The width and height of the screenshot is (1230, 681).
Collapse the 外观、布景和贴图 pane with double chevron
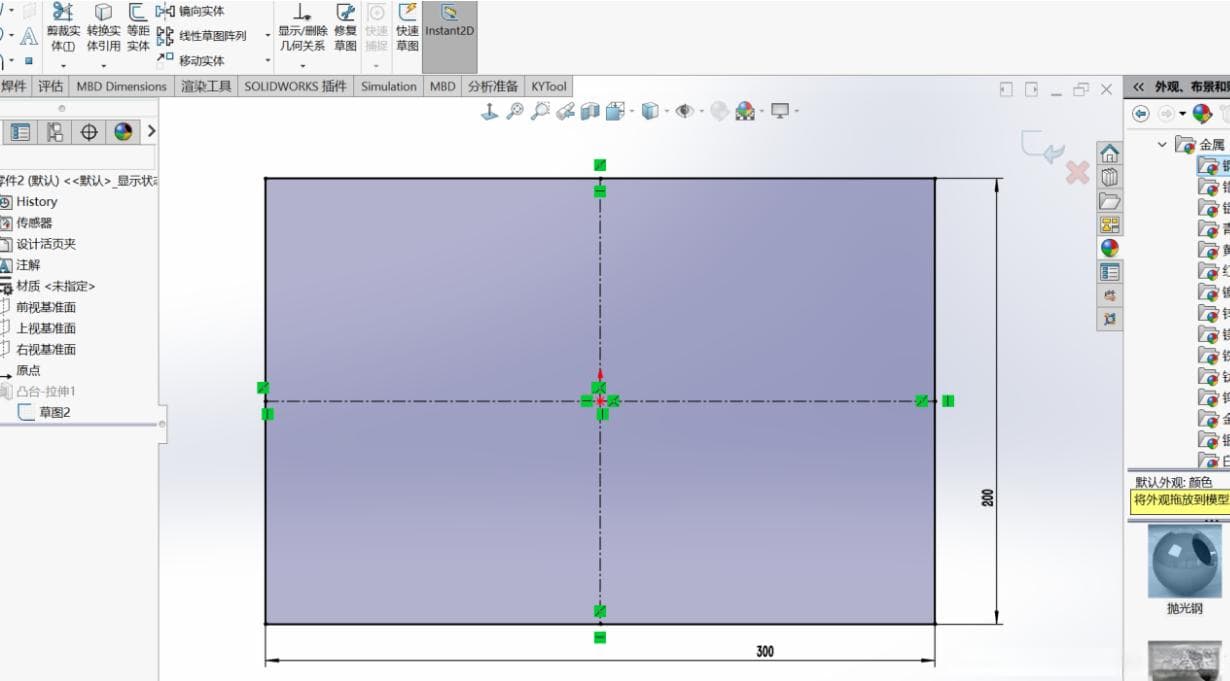coord(1138,87)
